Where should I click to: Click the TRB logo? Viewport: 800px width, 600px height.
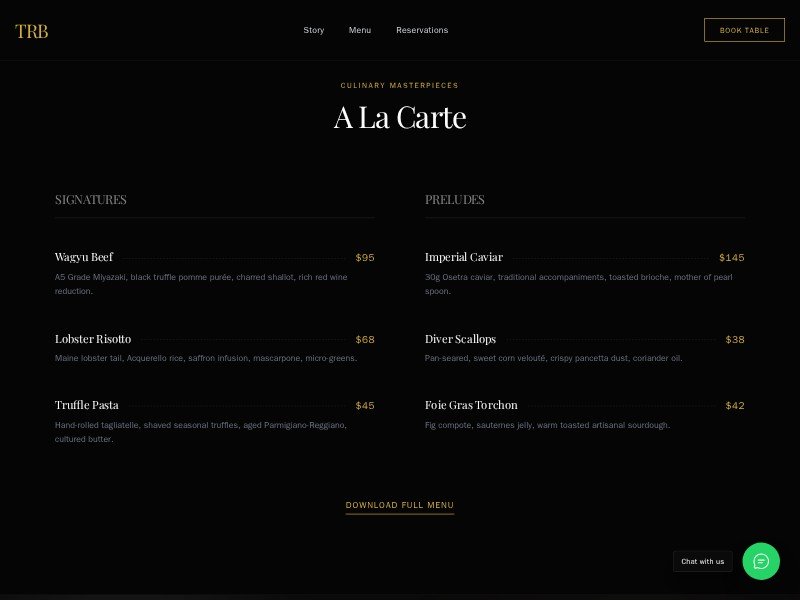pos(32,31)
